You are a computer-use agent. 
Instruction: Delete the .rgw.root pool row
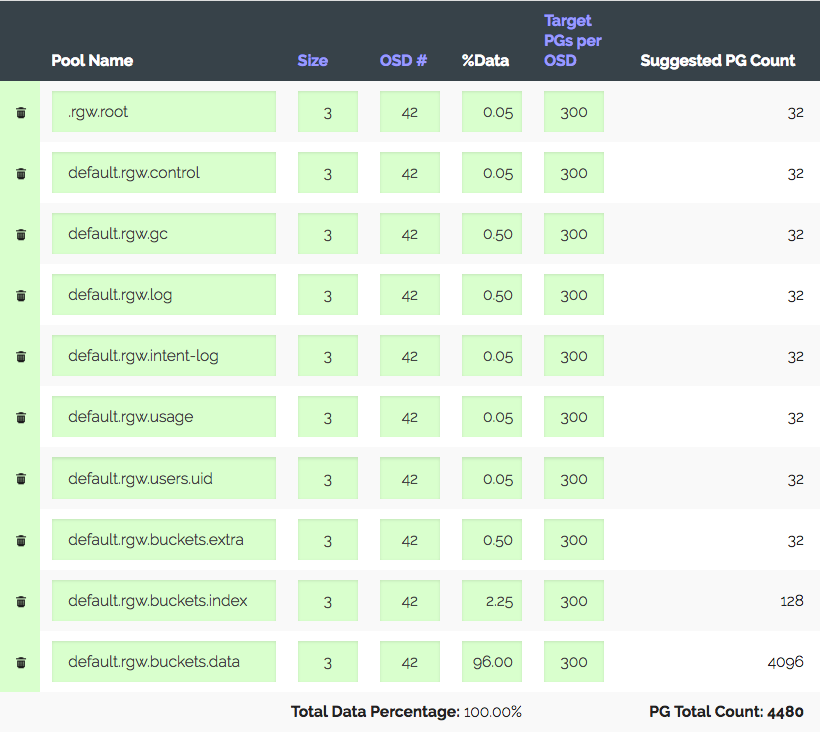click(21, 112)
